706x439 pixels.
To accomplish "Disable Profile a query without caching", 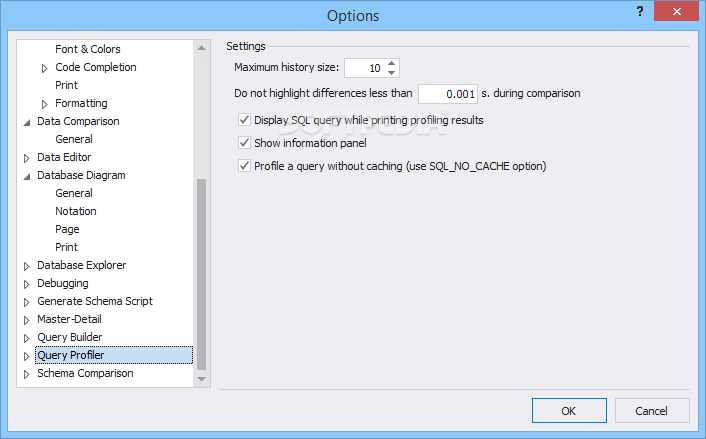I will 244,166.
